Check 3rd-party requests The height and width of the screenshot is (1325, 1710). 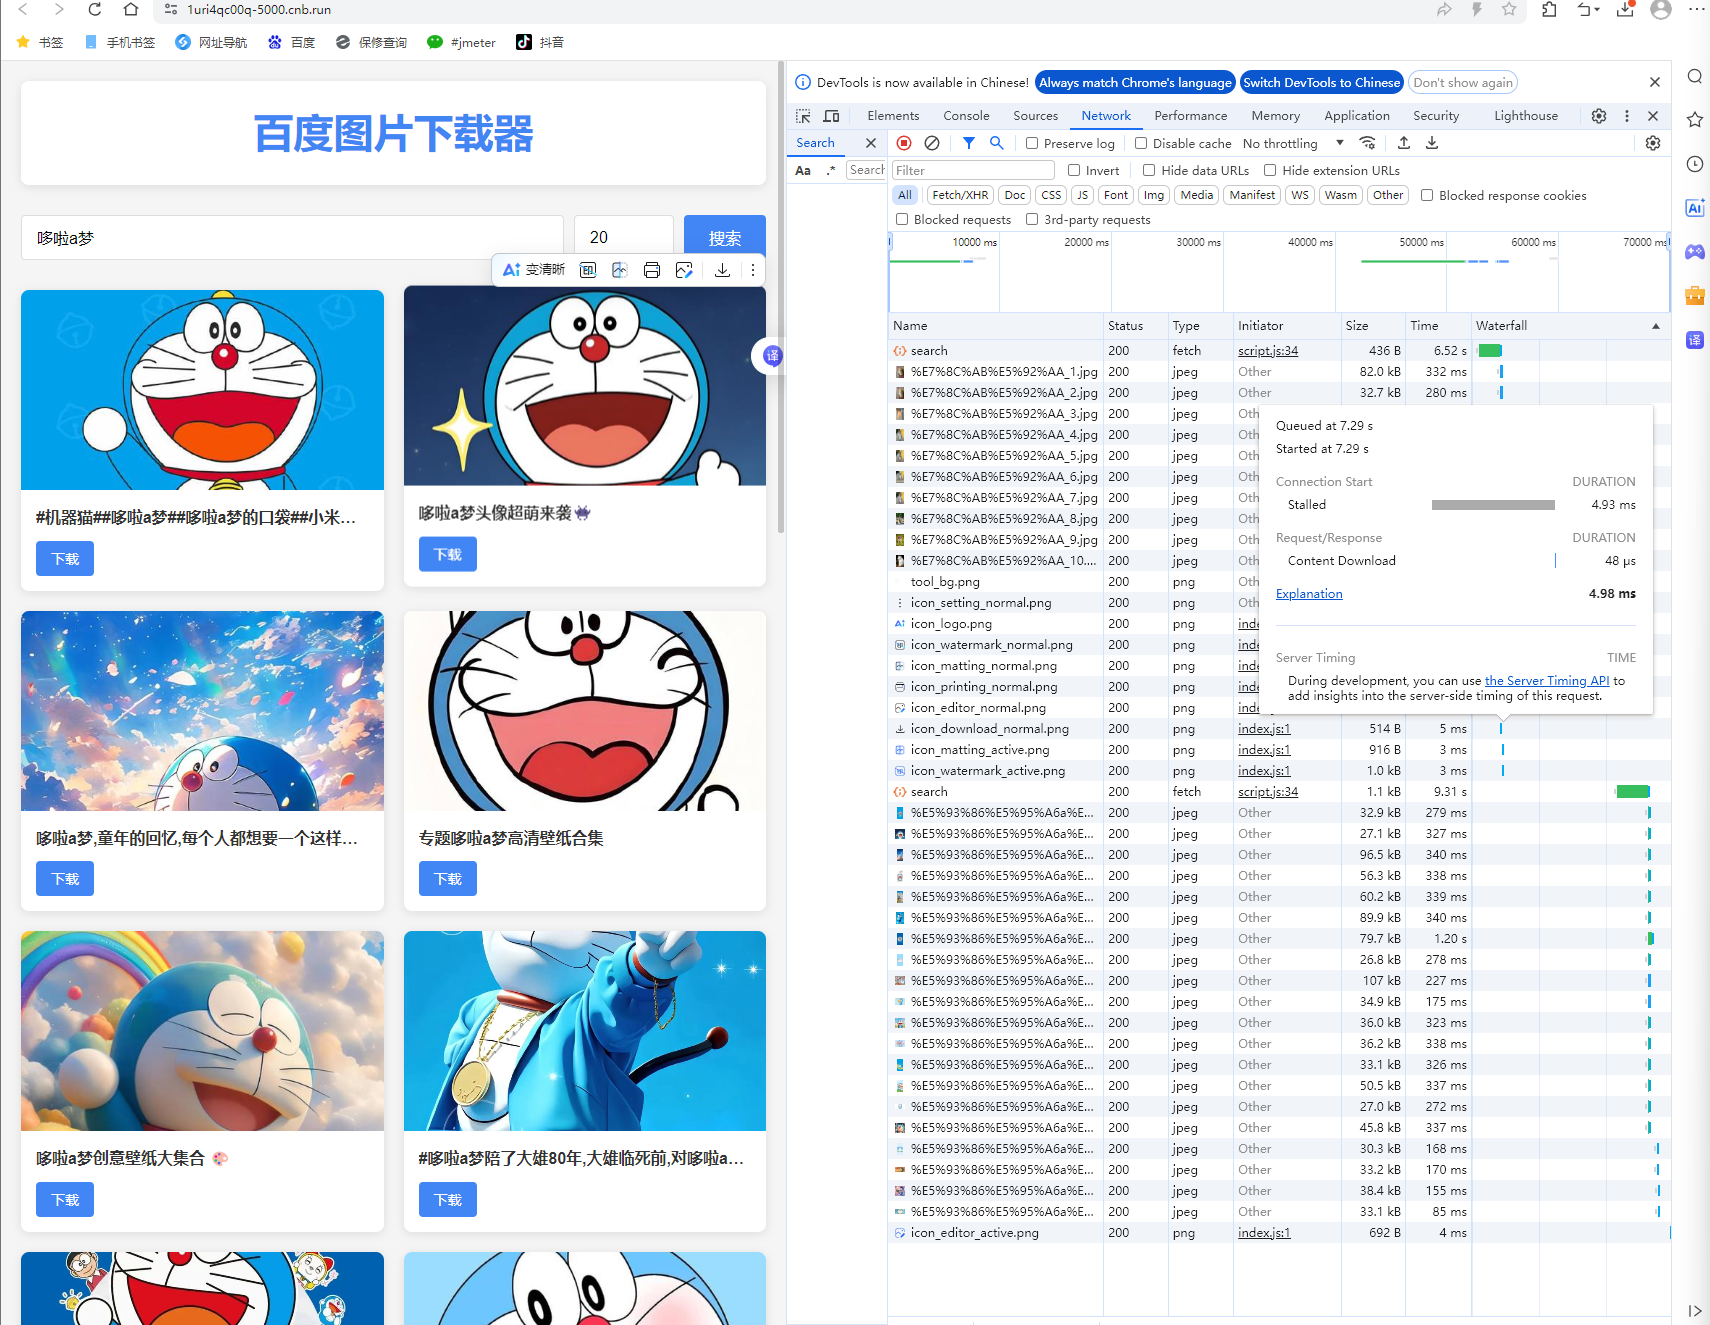point(1032,219)
